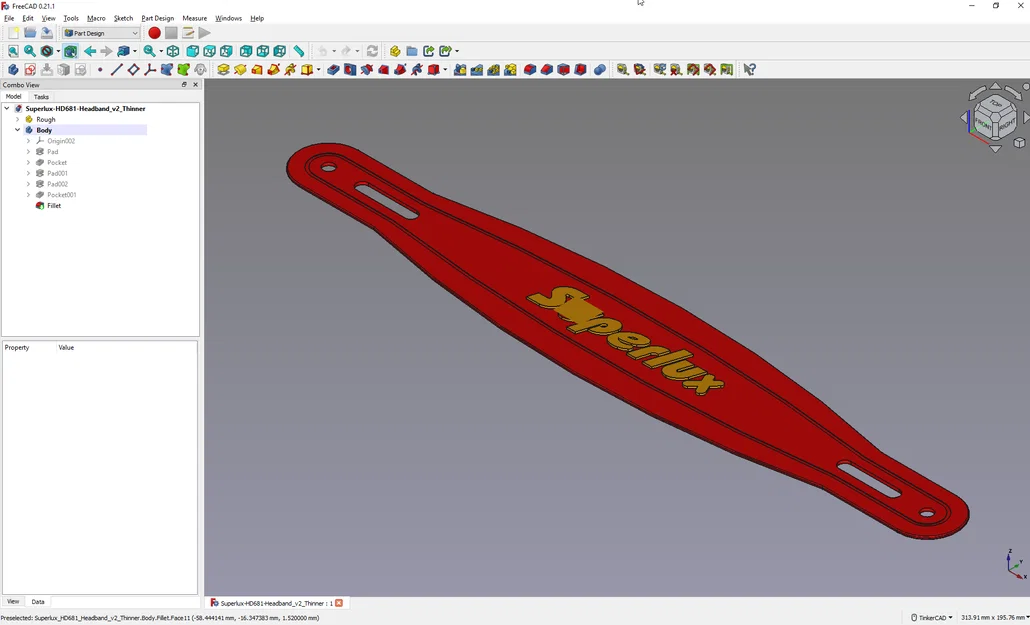Click the Hole tool icon

pyautogui.click(x=350, y=70)
